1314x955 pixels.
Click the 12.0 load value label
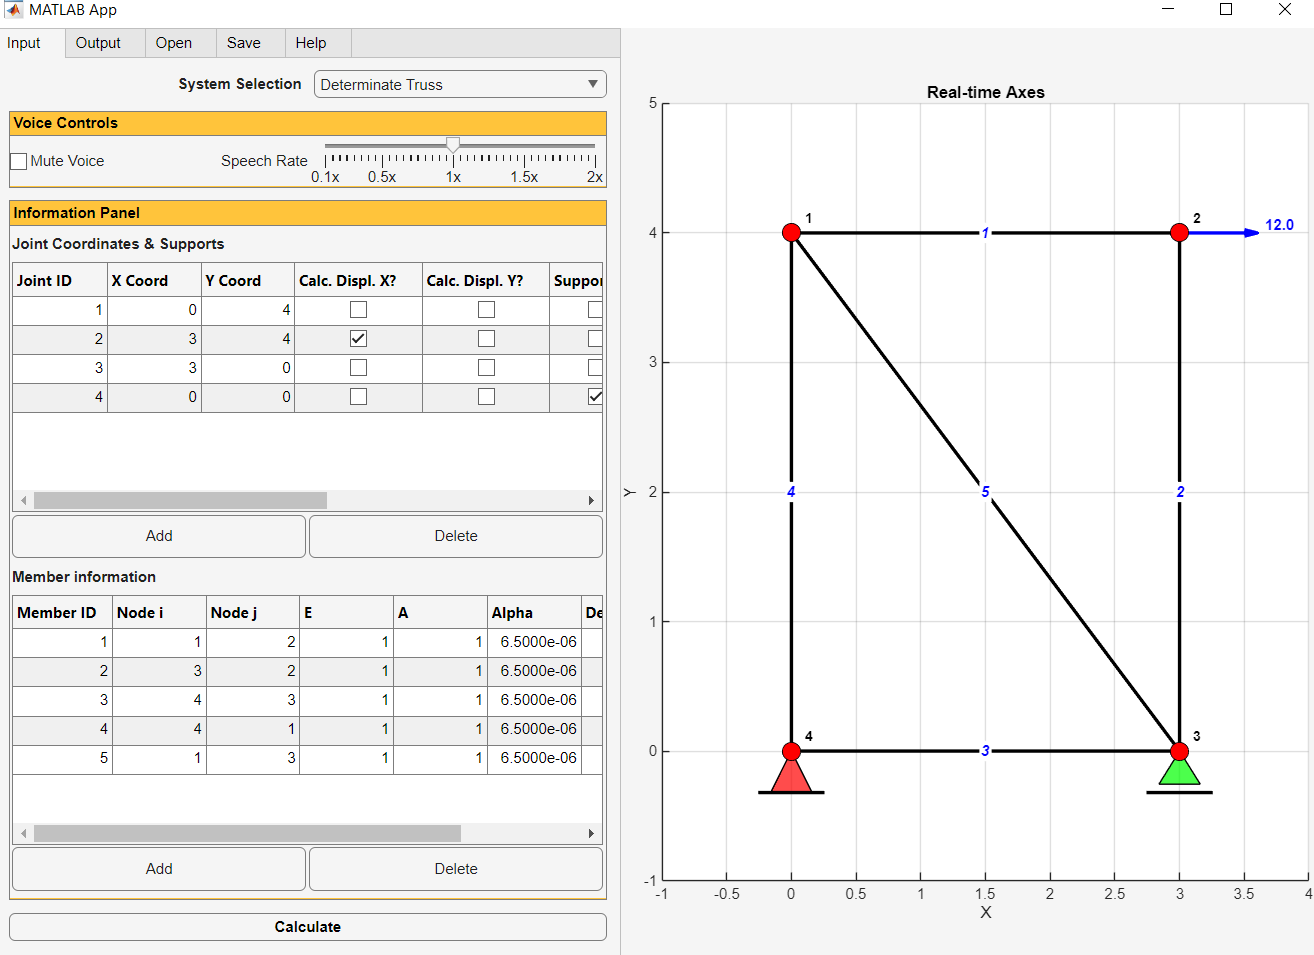pyautogui.click(x=1279, y=225)
